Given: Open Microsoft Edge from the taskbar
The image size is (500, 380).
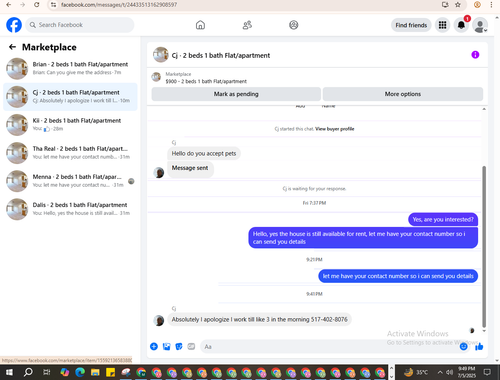Looking at the screenshot, I should 80,372.
